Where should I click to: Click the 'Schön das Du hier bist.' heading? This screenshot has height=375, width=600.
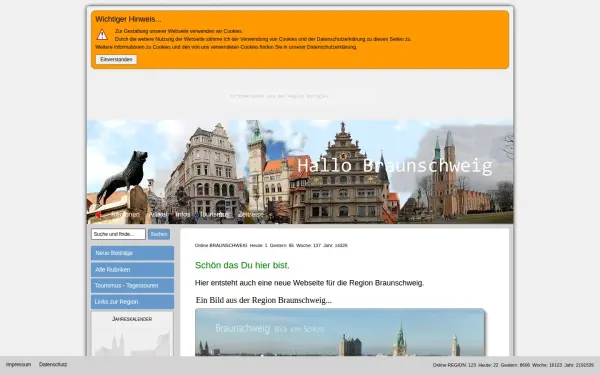click(242, 265)
